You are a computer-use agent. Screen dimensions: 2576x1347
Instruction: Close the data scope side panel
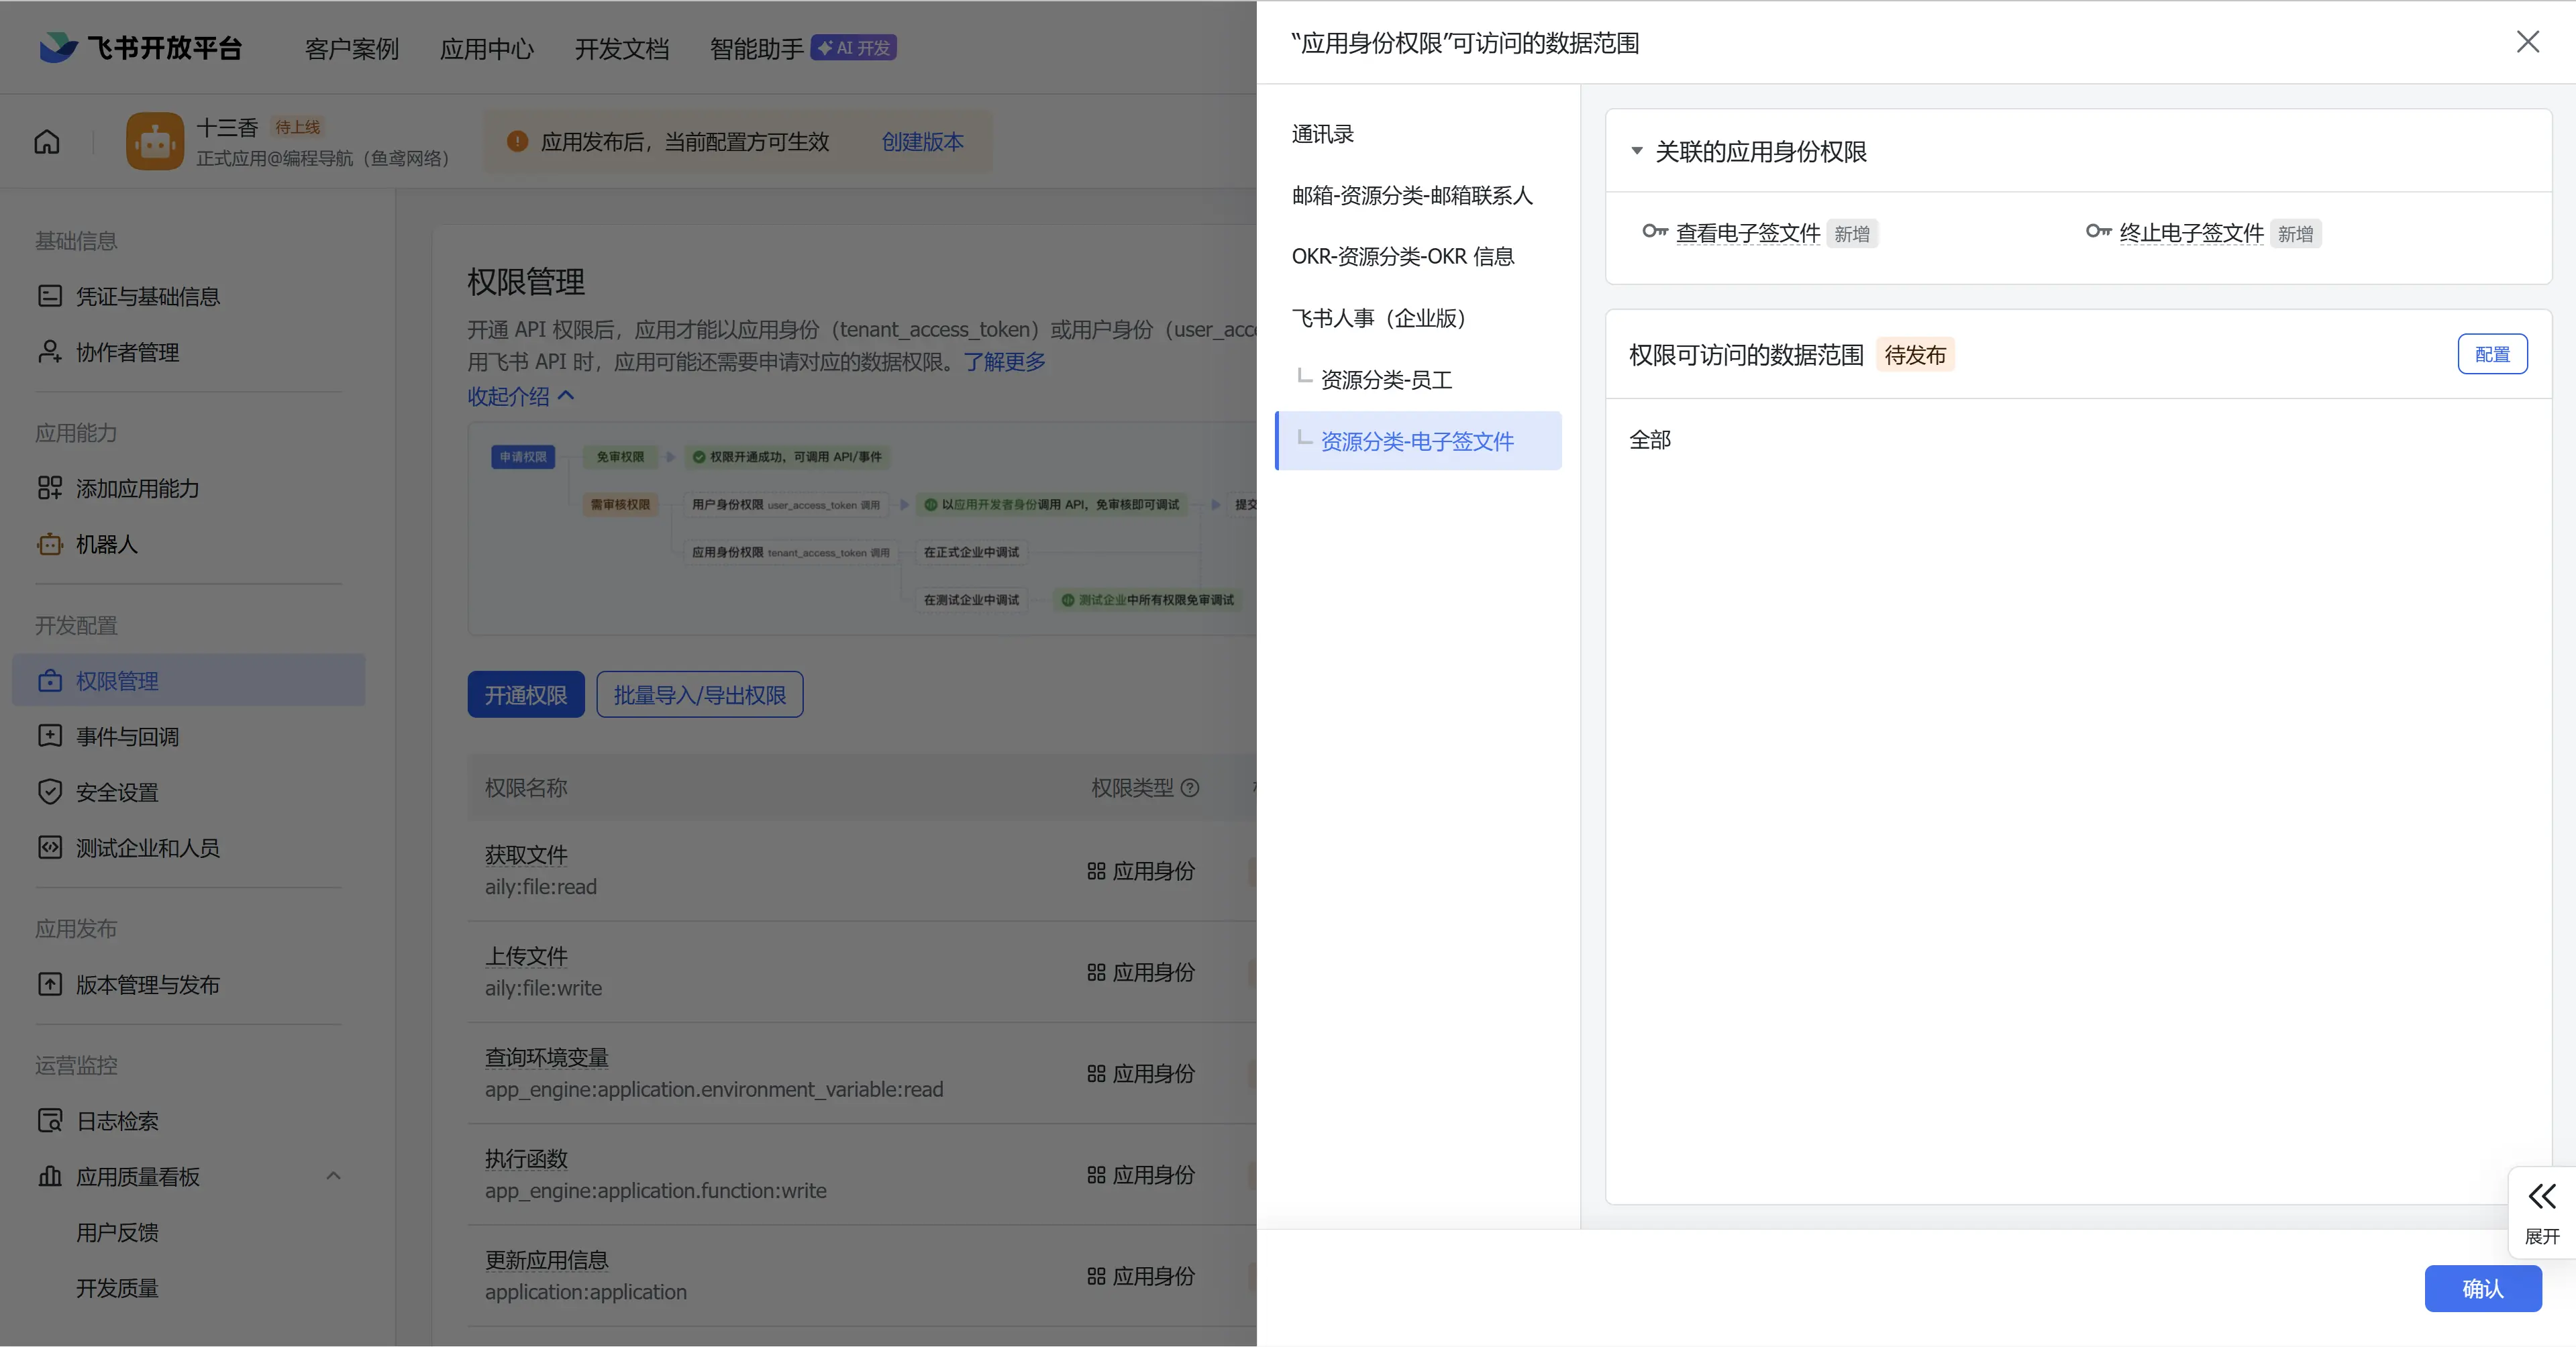pyautogui.click(x=2527, y=42)
